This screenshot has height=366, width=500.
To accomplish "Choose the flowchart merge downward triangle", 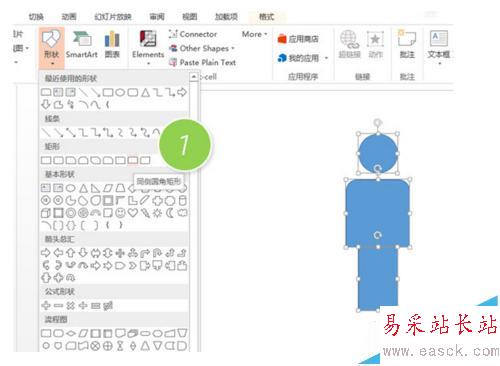I will [x=157, y=346].
